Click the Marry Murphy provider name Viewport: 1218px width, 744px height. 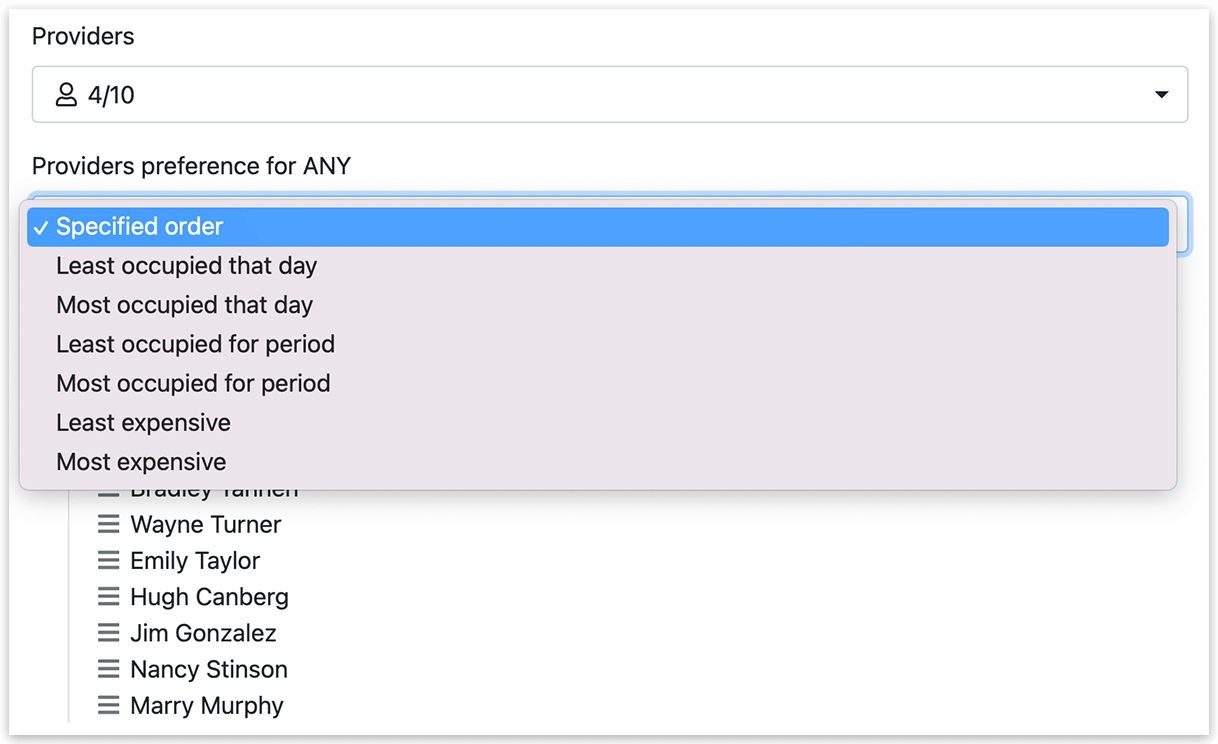coord(207,705)
